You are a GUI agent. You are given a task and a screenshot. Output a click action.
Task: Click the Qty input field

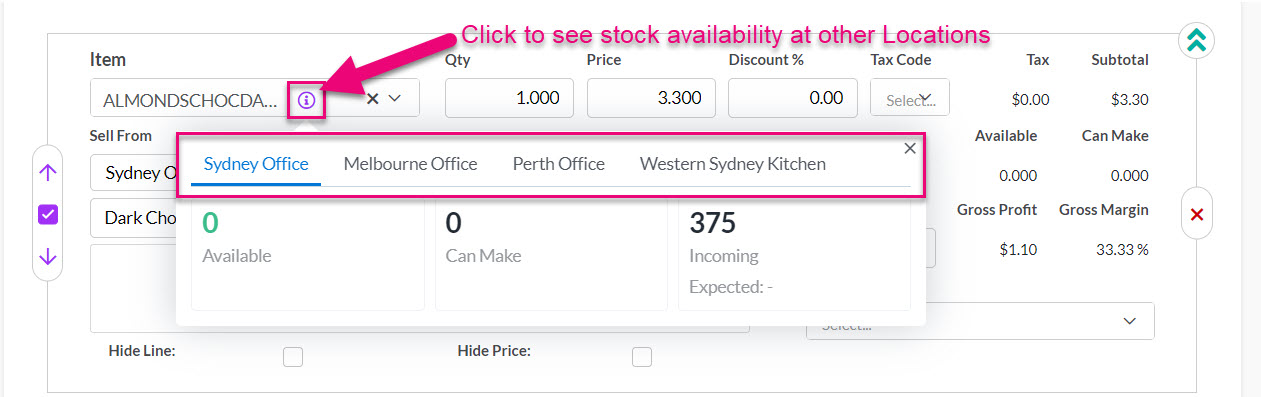coord(510,98)
